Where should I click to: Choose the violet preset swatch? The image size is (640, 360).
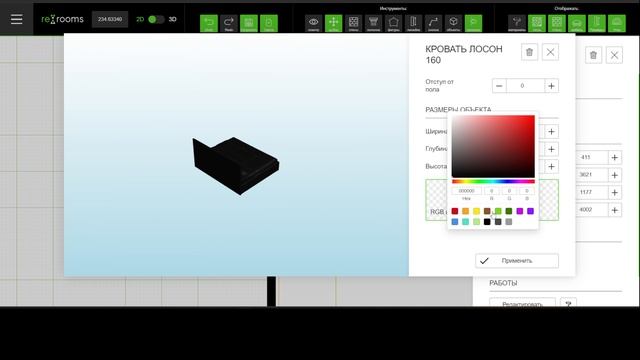[x=530, y=211]
